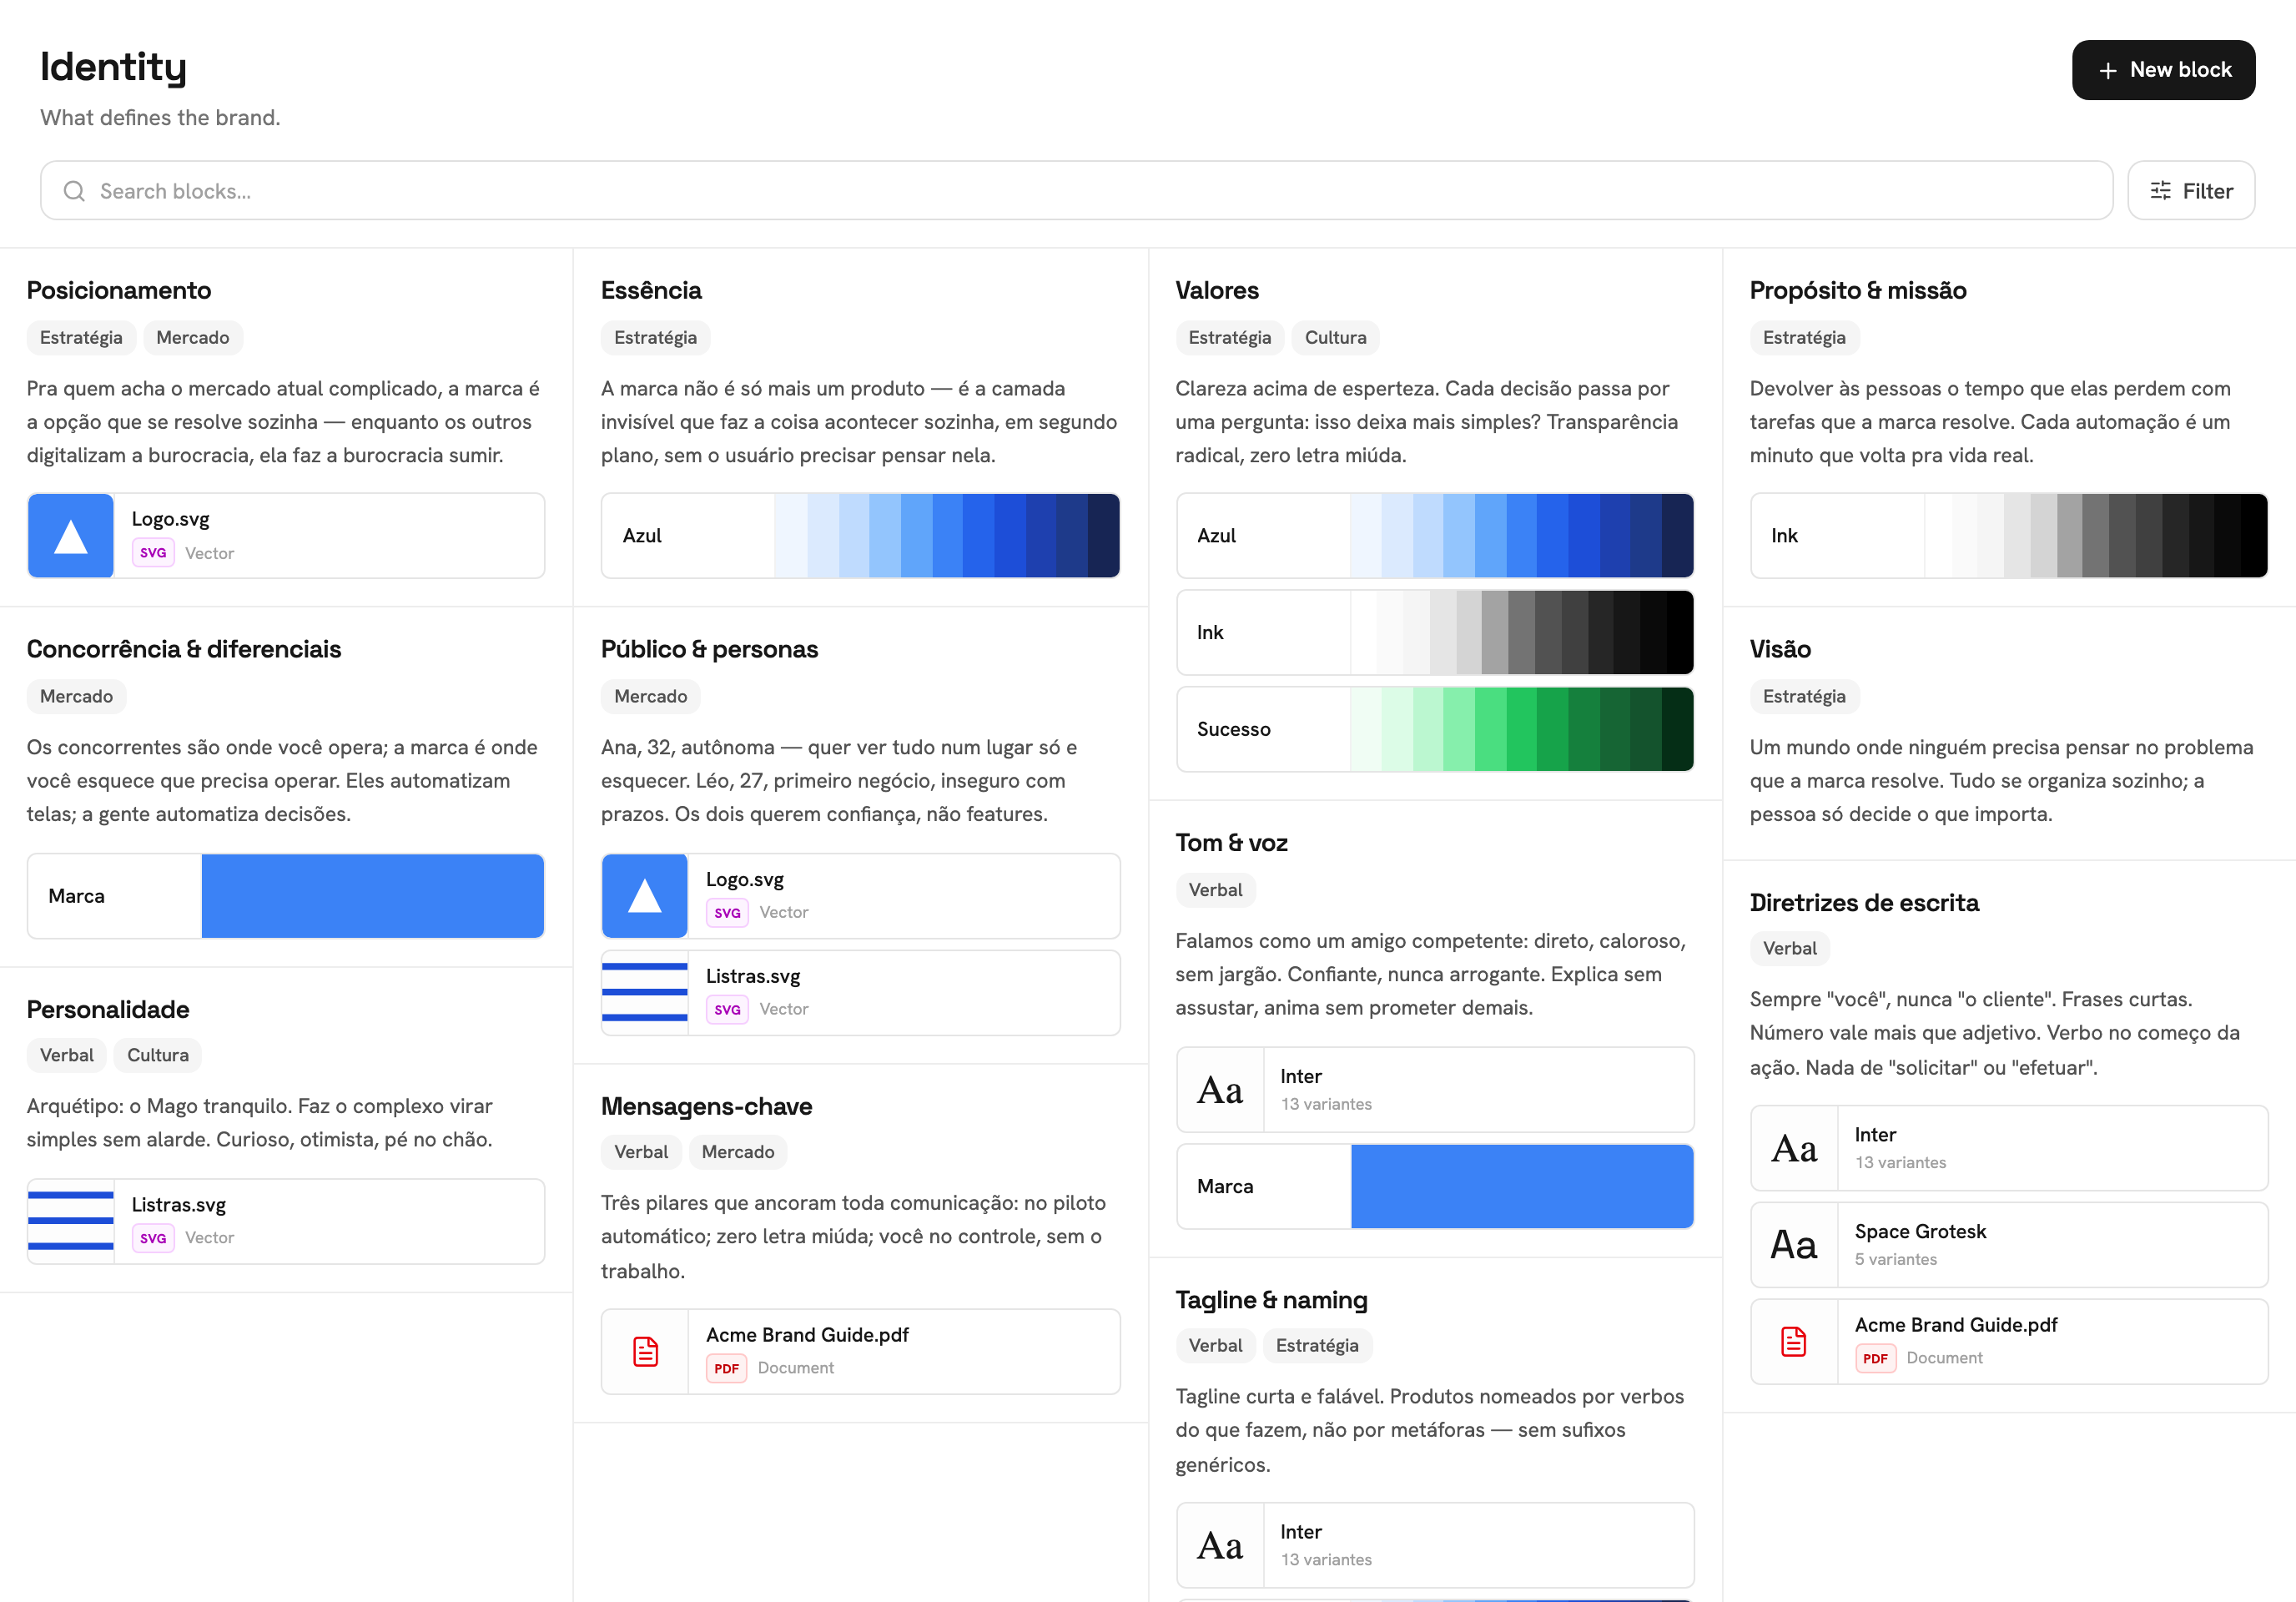Viewport: 2296px width, 1602px height.
Task: Open the Filter options
Action: [x=2191, y=191]
